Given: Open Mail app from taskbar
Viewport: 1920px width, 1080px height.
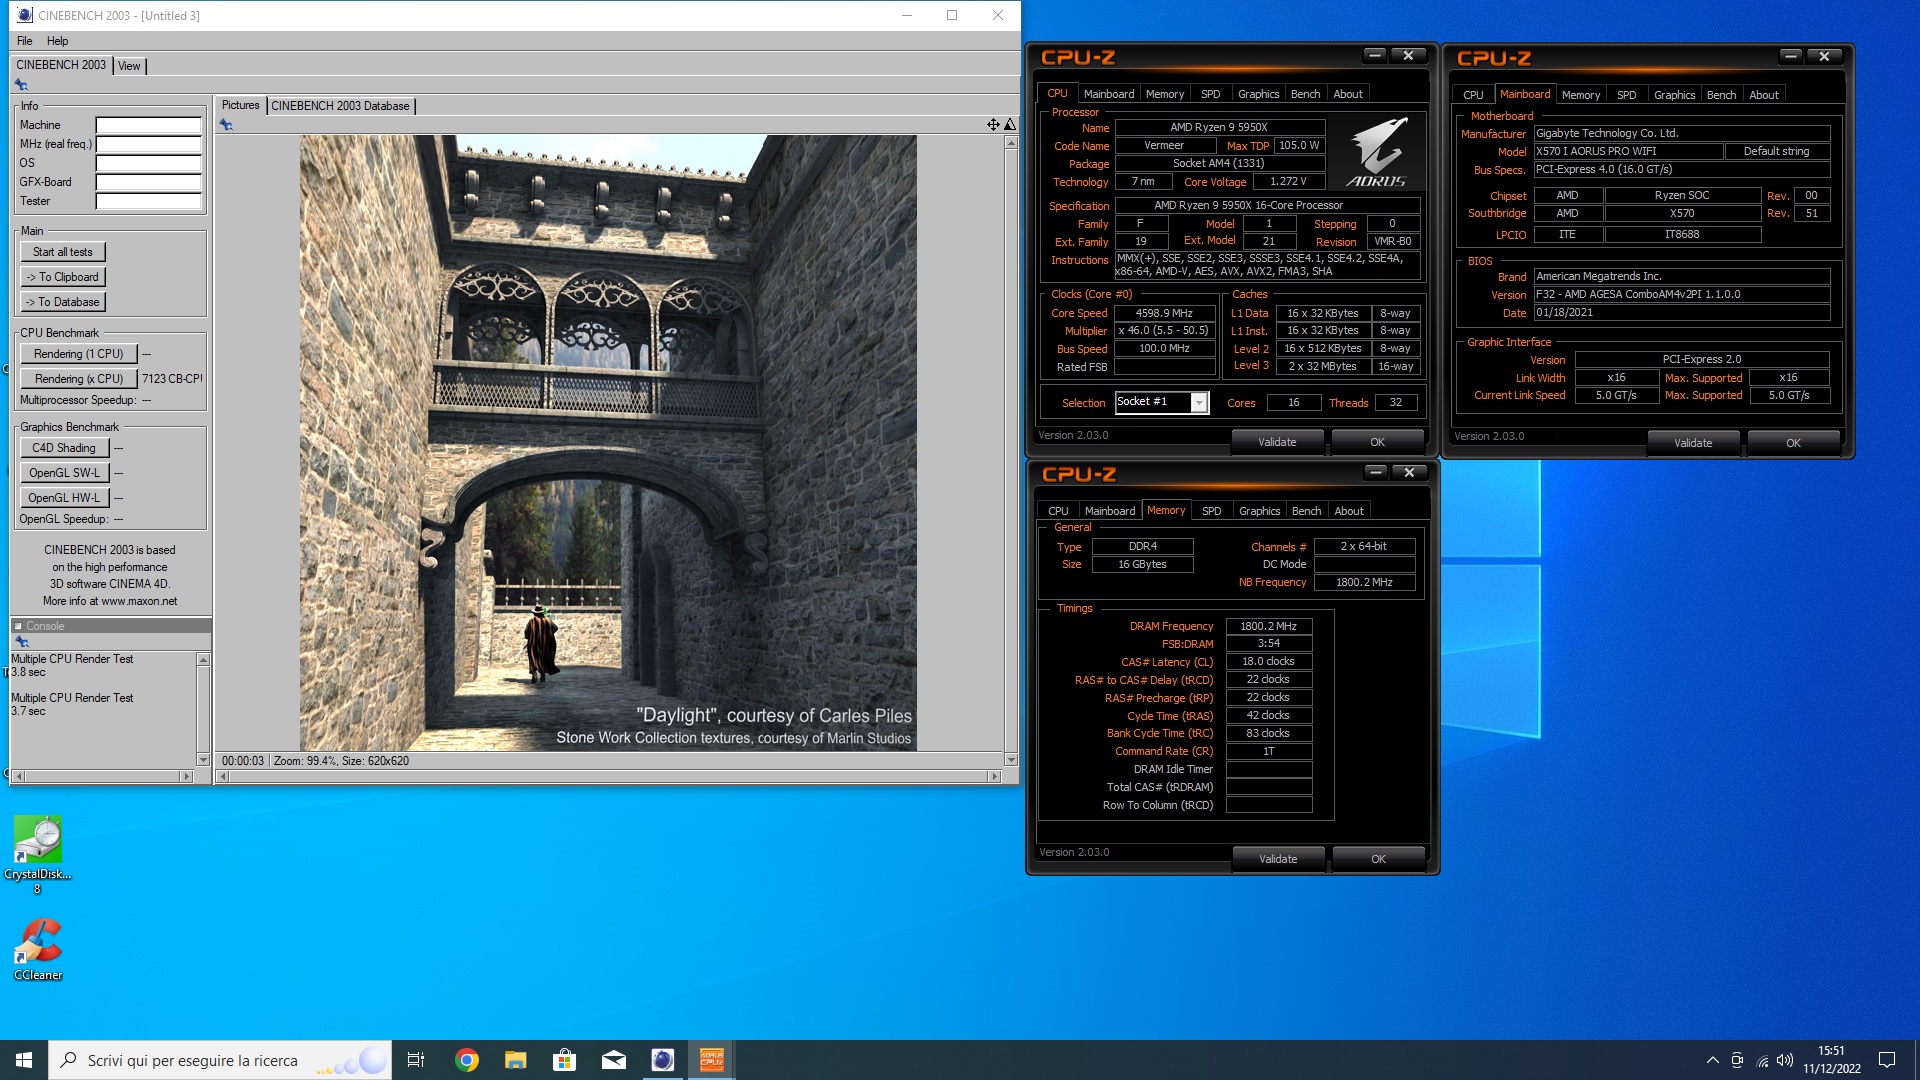Looking at the screenshot, I should pos(614,1060).
